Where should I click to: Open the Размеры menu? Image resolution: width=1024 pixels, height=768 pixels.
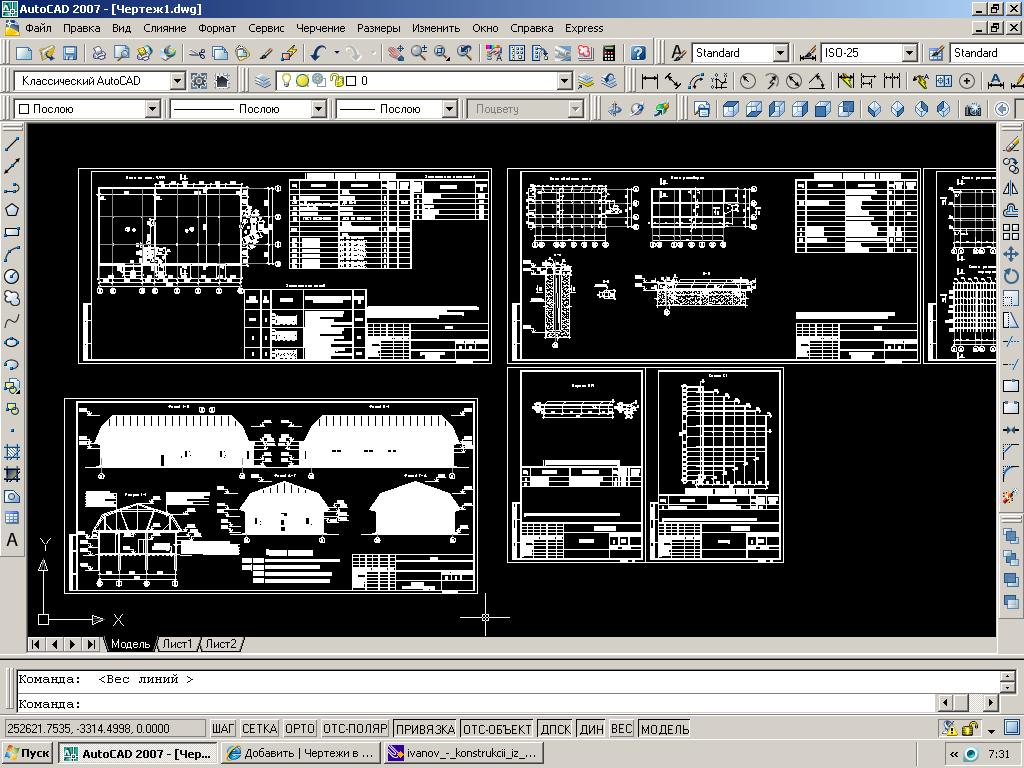(x=379, y=28)
